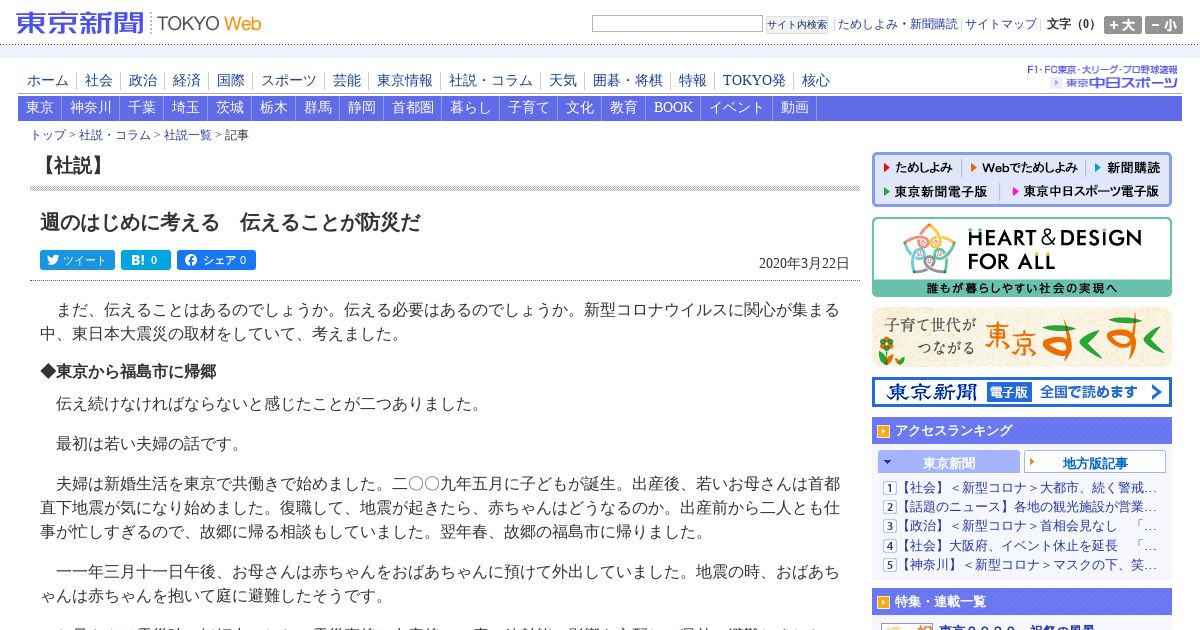Click the 特集・連載一覧 section header
Image resolution: width=1200 pixels, height=630 pixels.
point(1021,601)
